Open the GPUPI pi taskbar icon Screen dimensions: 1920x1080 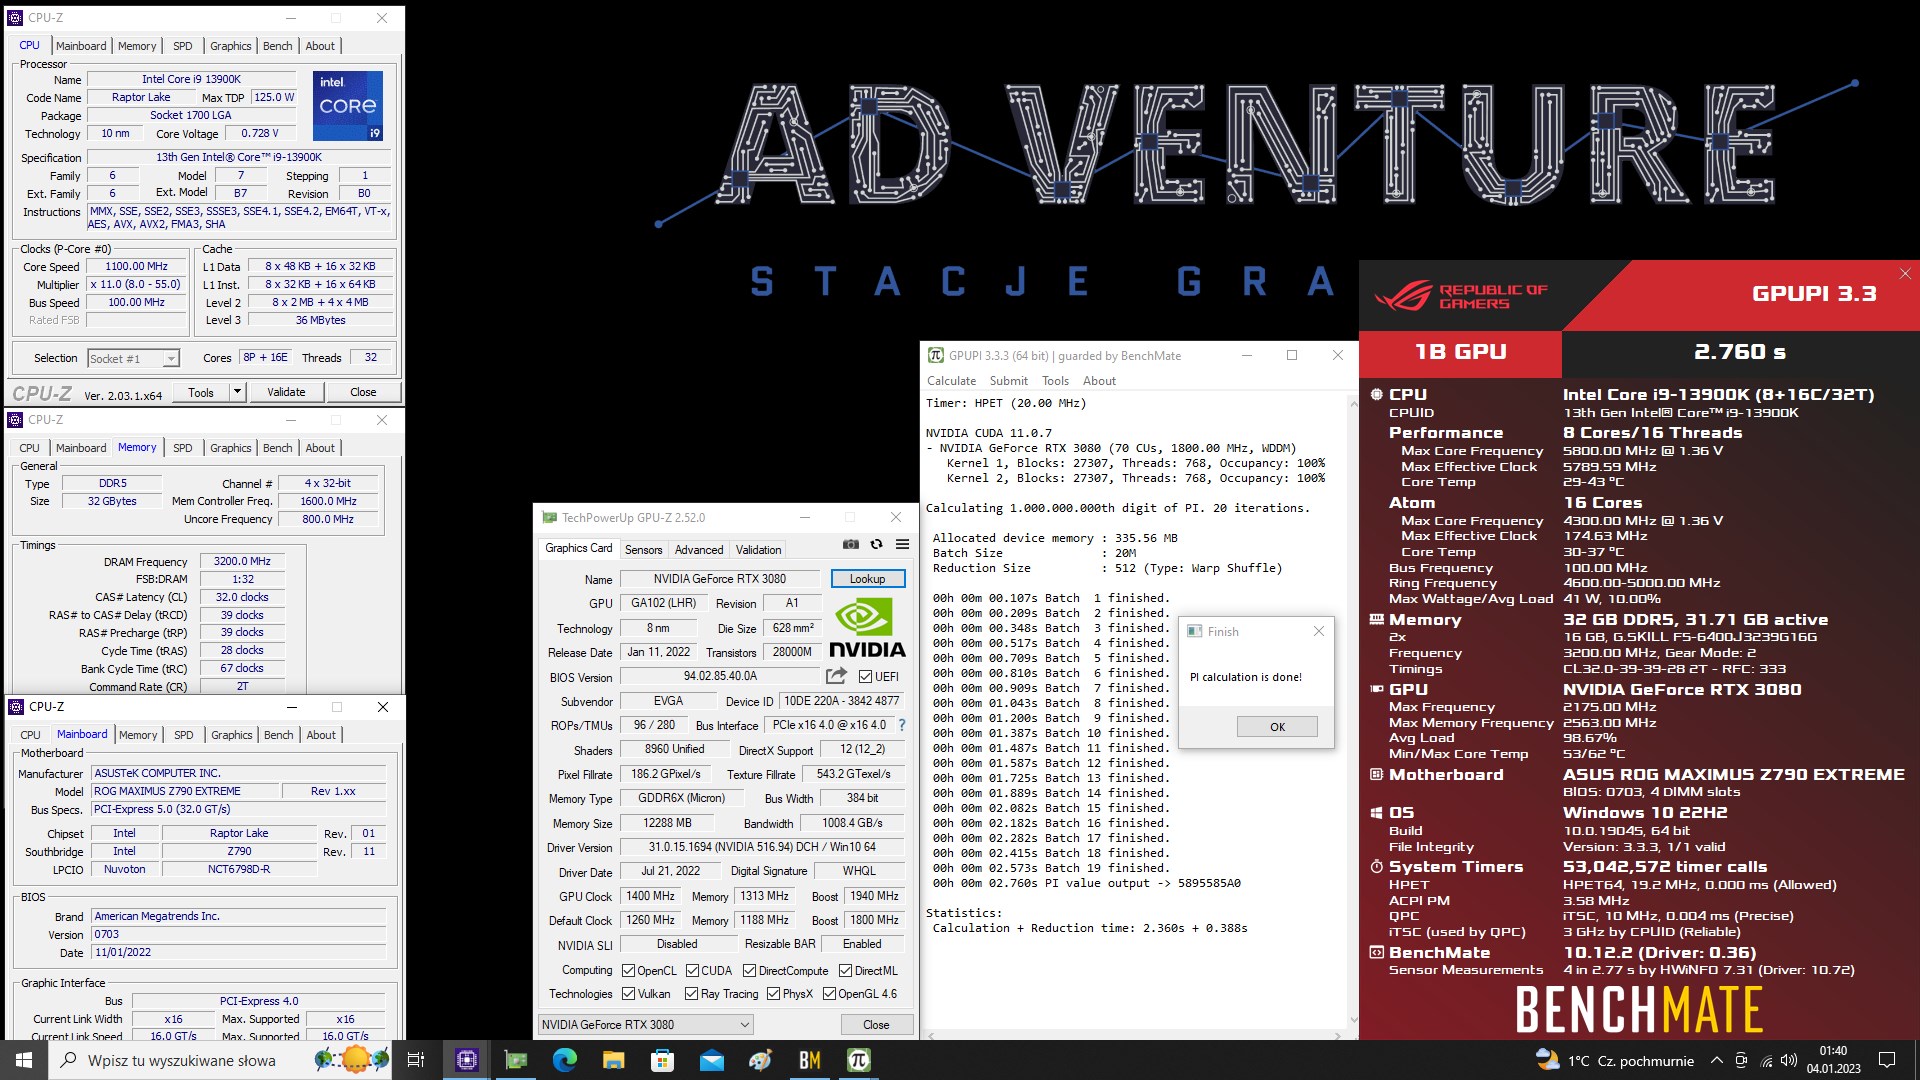pyautogui.click(x=858, y=1060)
